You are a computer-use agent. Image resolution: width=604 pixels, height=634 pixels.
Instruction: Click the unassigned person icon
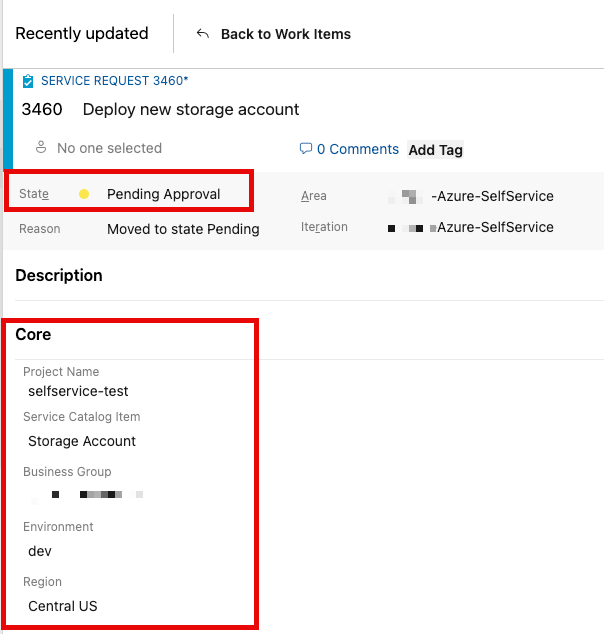point(41,148)
